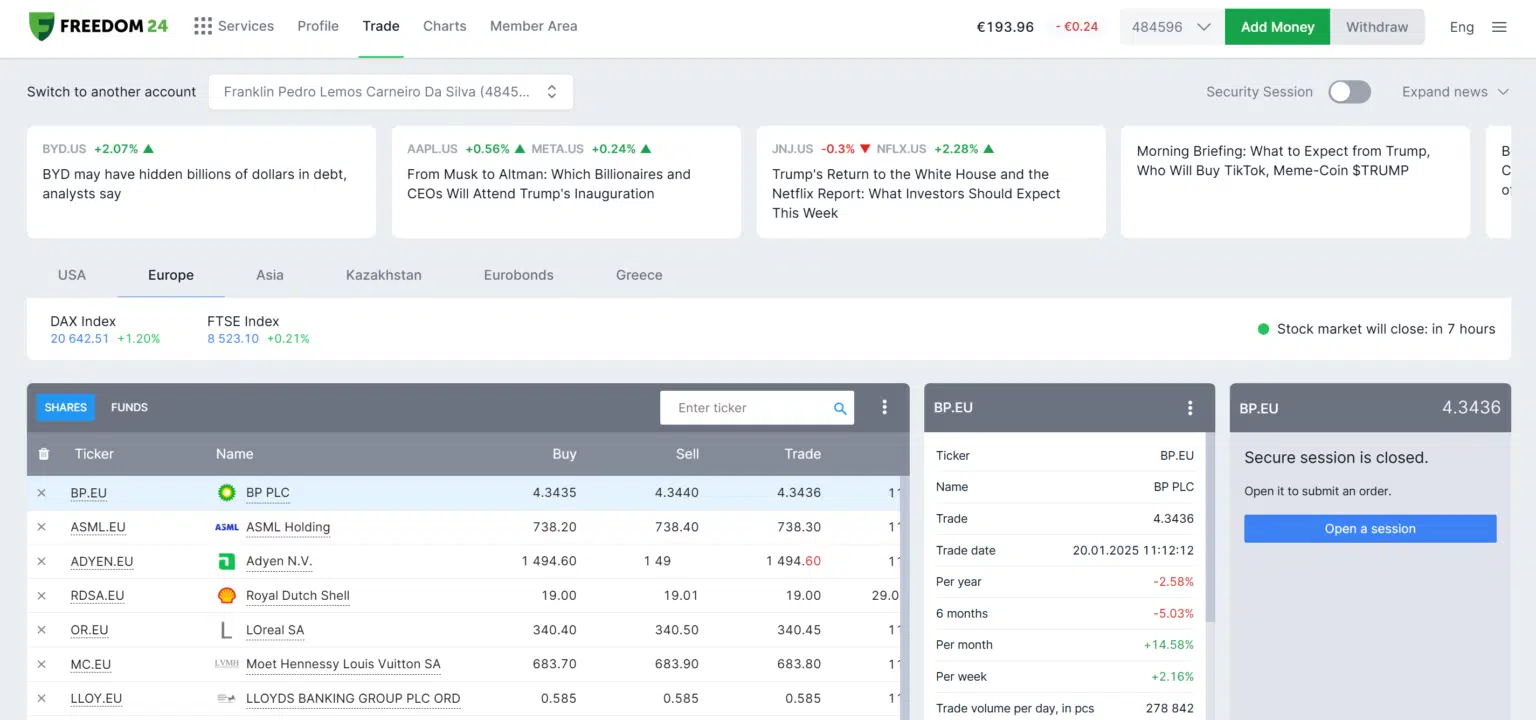Click the trash icon in table header
1536x720 pixels.
pyautogui.click(x=42, y=454)
